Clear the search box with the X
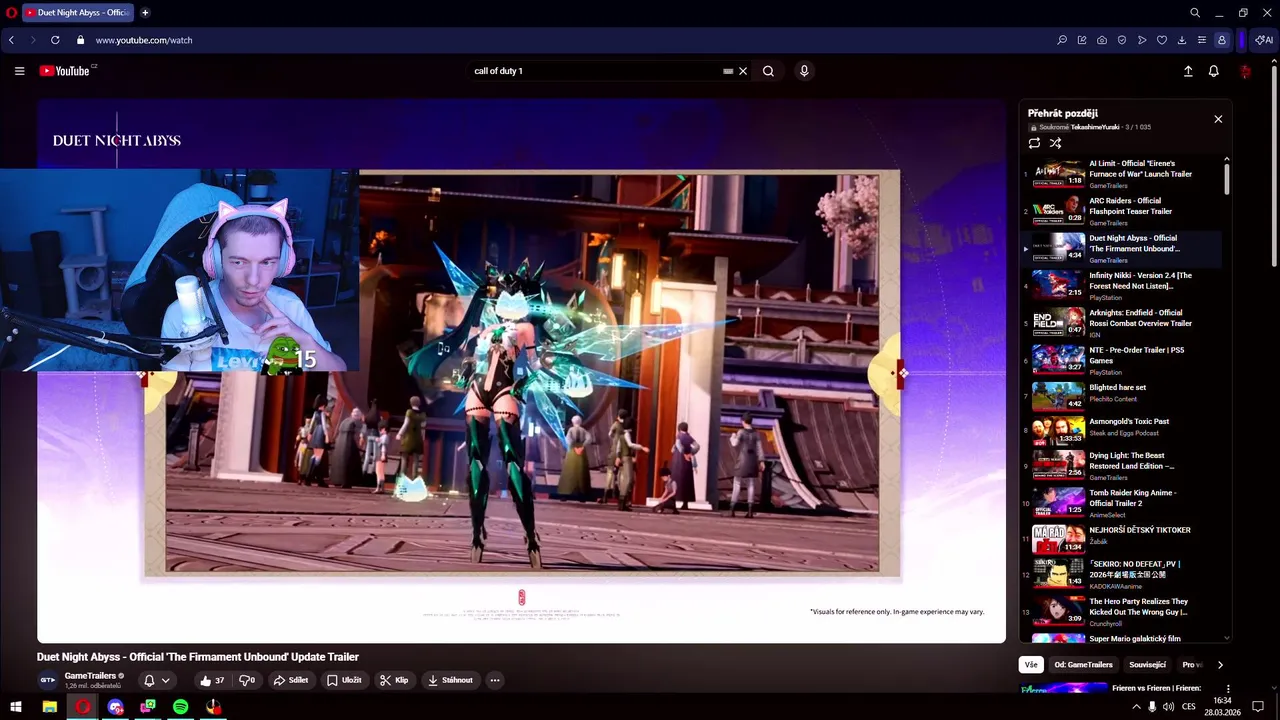The image size is (1280, 720). click(x=743, y=71)
